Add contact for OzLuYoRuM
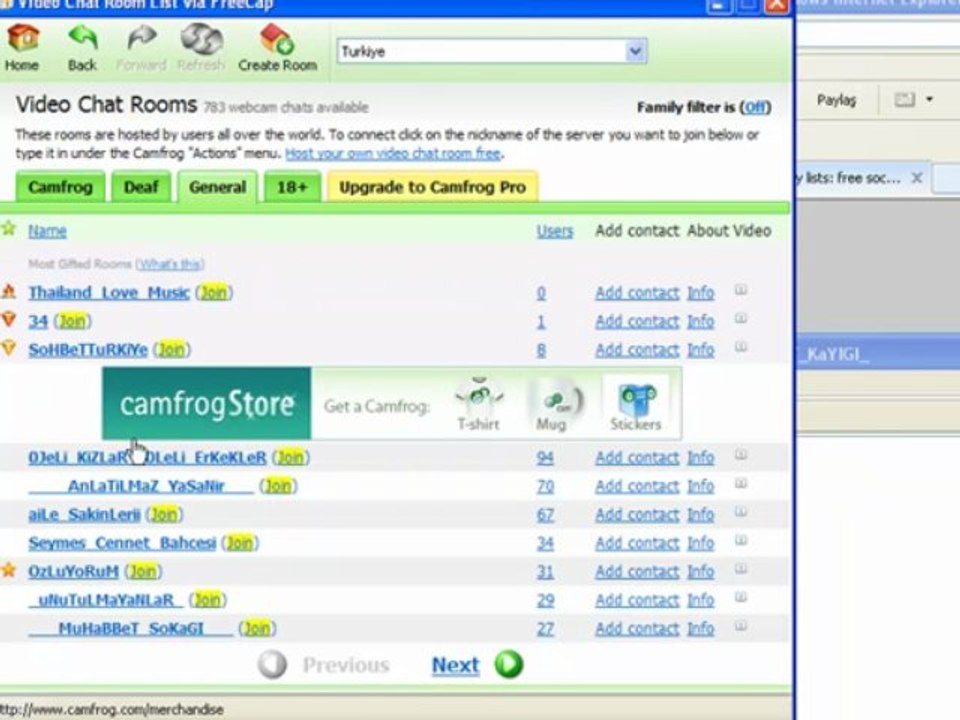The height and width of the screenshot is (720, 960). click(637, 571)
